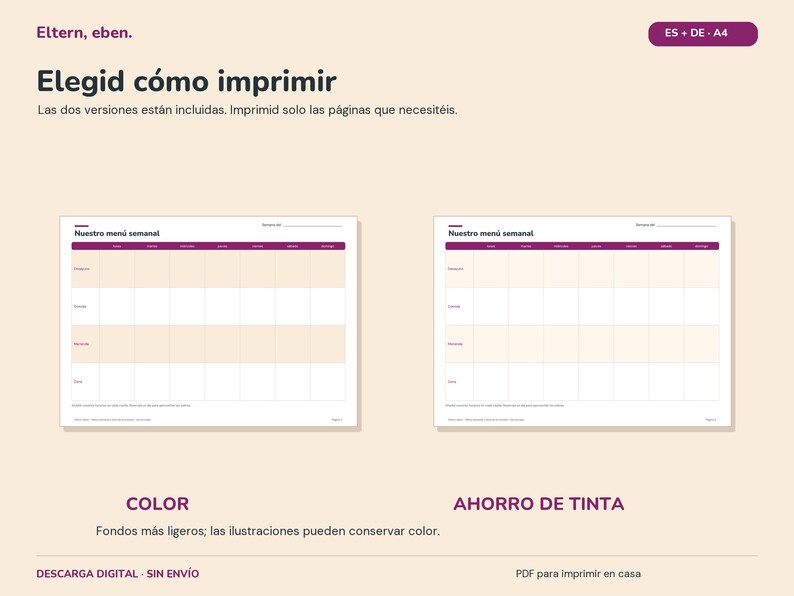Click the 'Eltern, eben.' brand logo text
This screenshot has width=794, height=596.
point(84,32)
